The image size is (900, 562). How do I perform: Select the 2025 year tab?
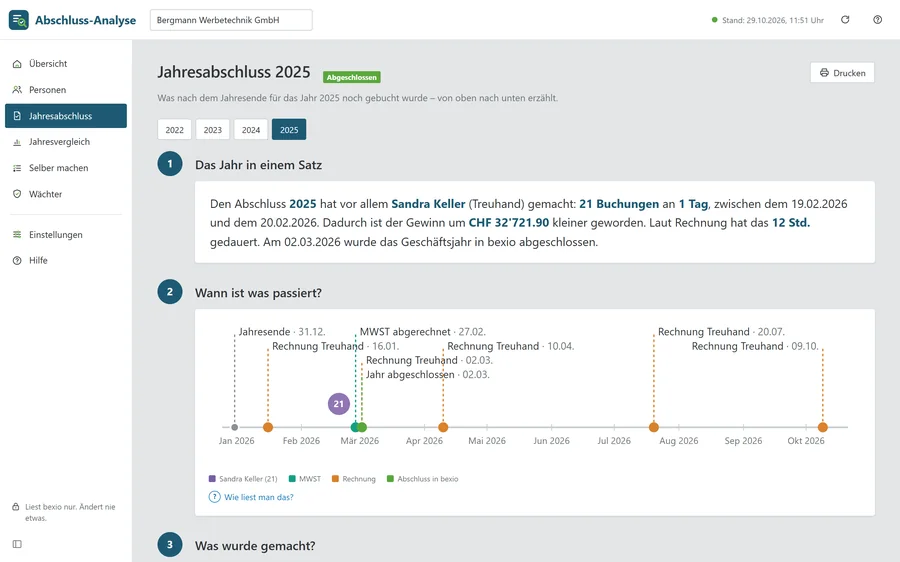tap(289, 130)
